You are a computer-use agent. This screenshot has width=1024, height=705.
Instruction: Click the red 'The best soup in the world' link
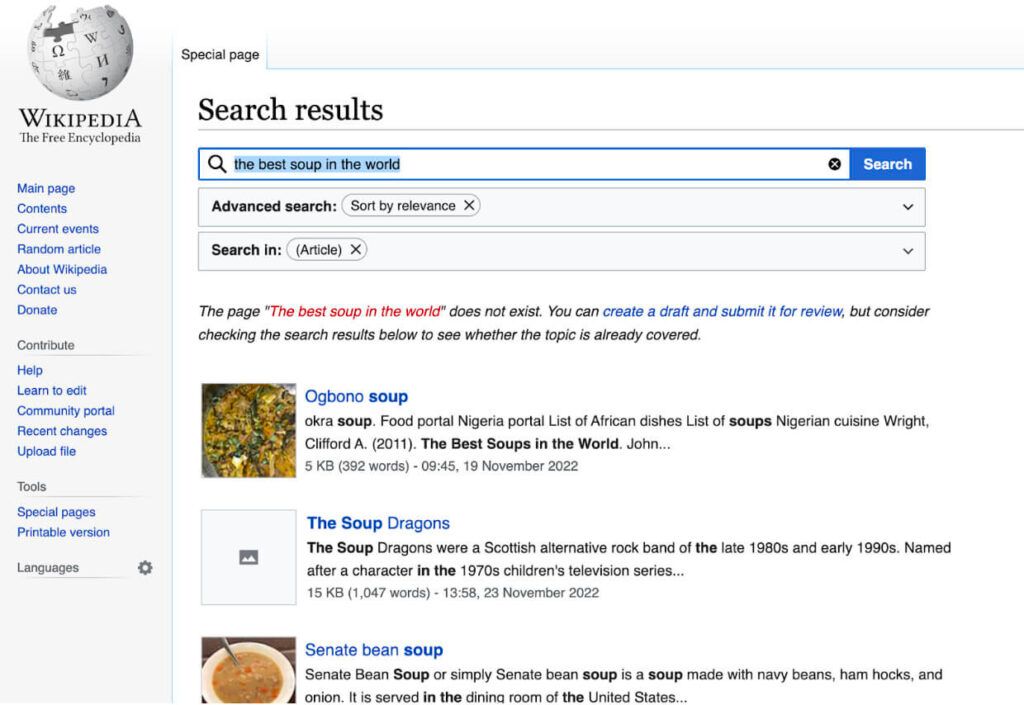[x=356, y=311]
